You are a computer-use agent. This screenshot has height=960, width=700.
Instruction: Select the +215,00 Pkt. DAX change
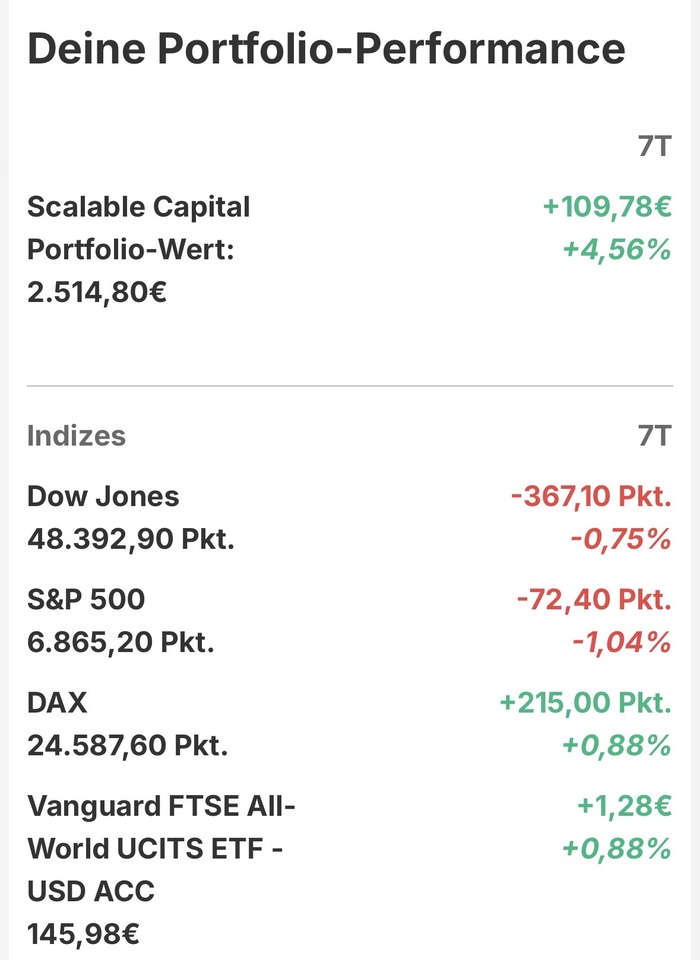[x=586, y=702]
